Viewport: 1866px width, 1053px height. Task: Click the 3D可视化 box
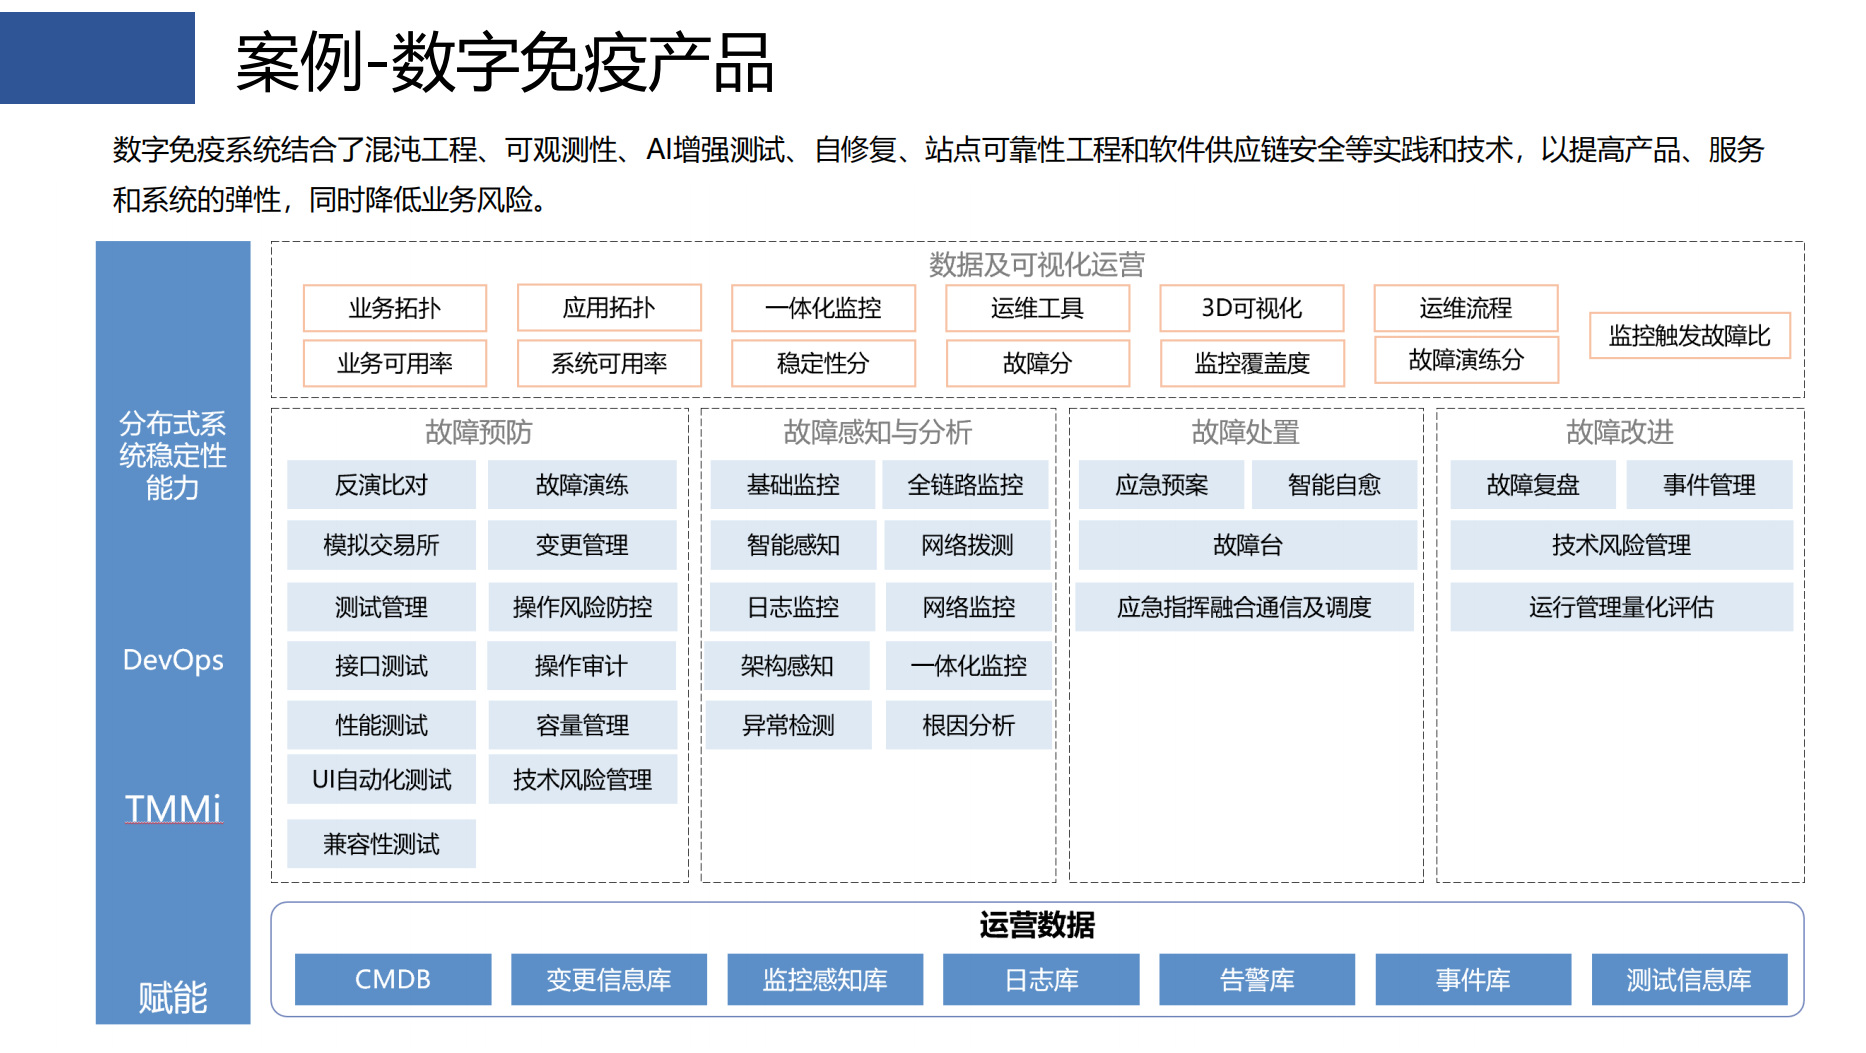pyautogui.click(x=1251, y=308)
